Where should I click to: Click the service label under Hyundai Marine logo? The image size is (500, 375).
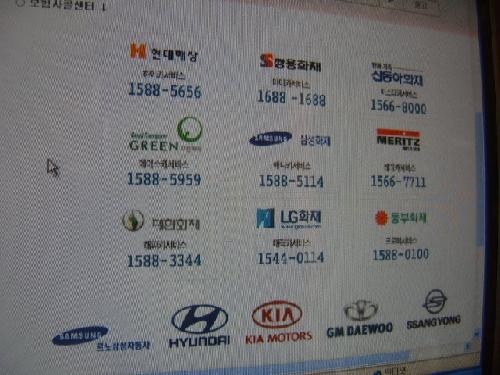(x=163, y=75)
